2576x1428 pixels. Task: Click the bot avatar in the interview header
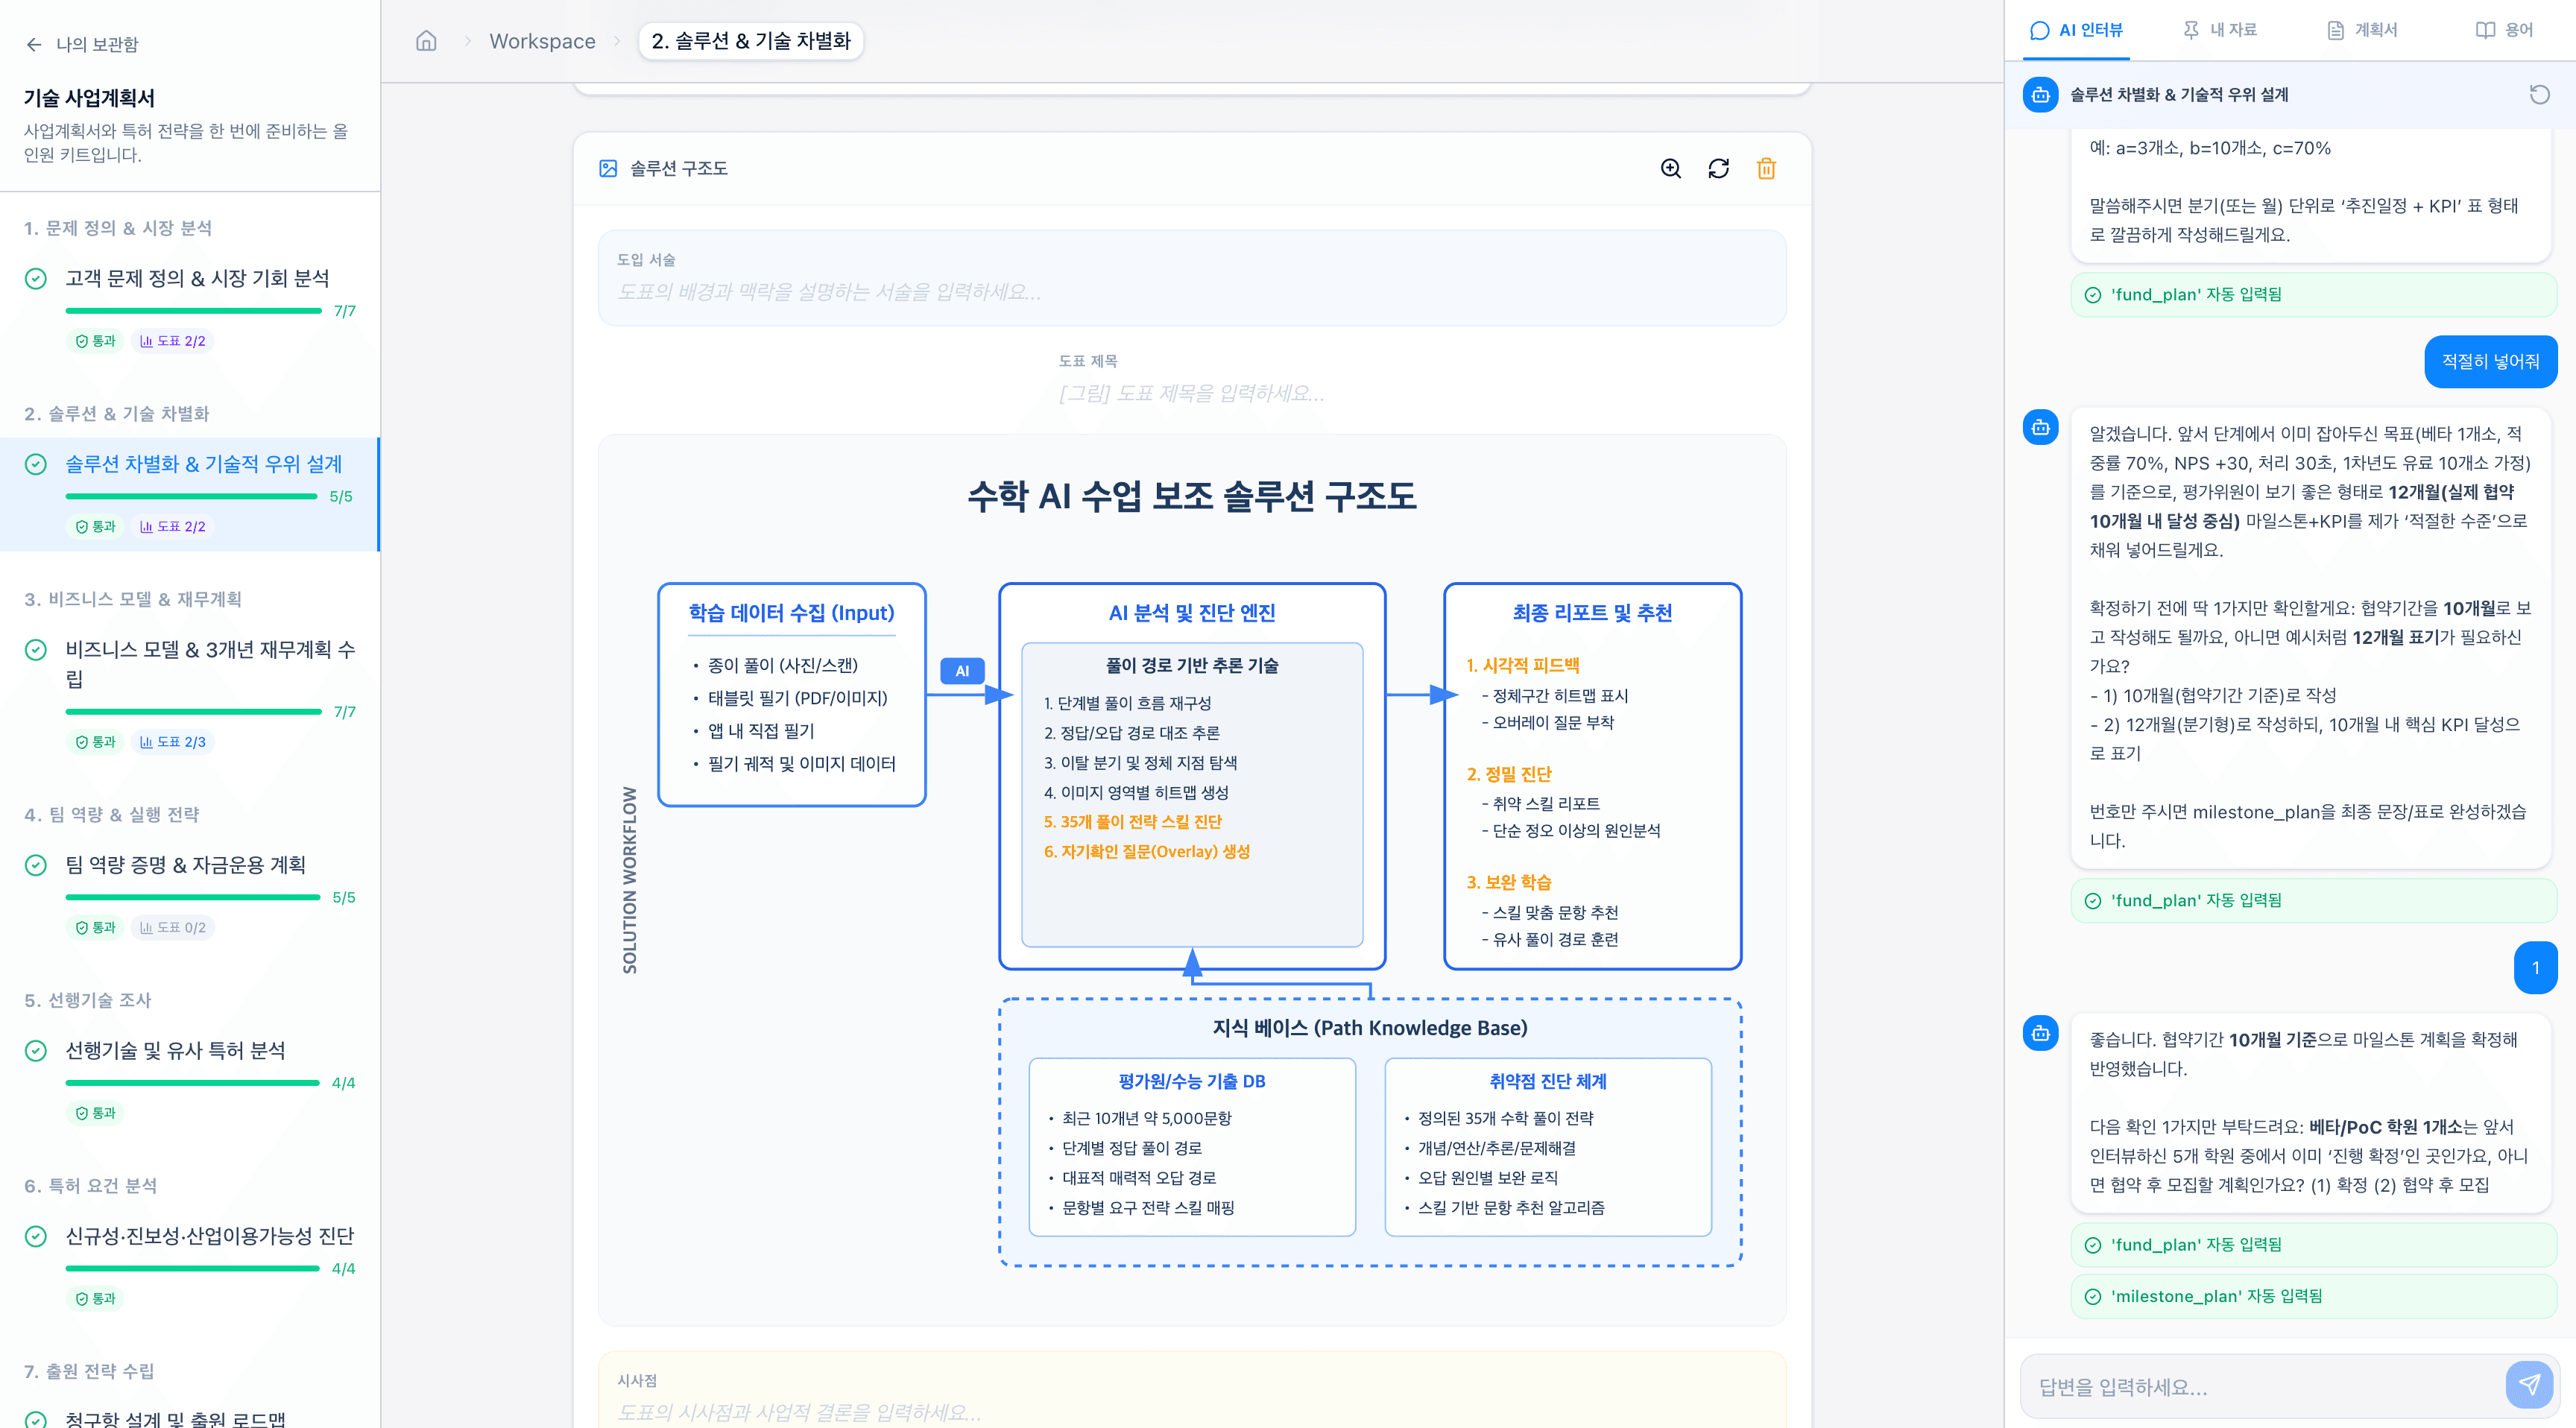2040,94
